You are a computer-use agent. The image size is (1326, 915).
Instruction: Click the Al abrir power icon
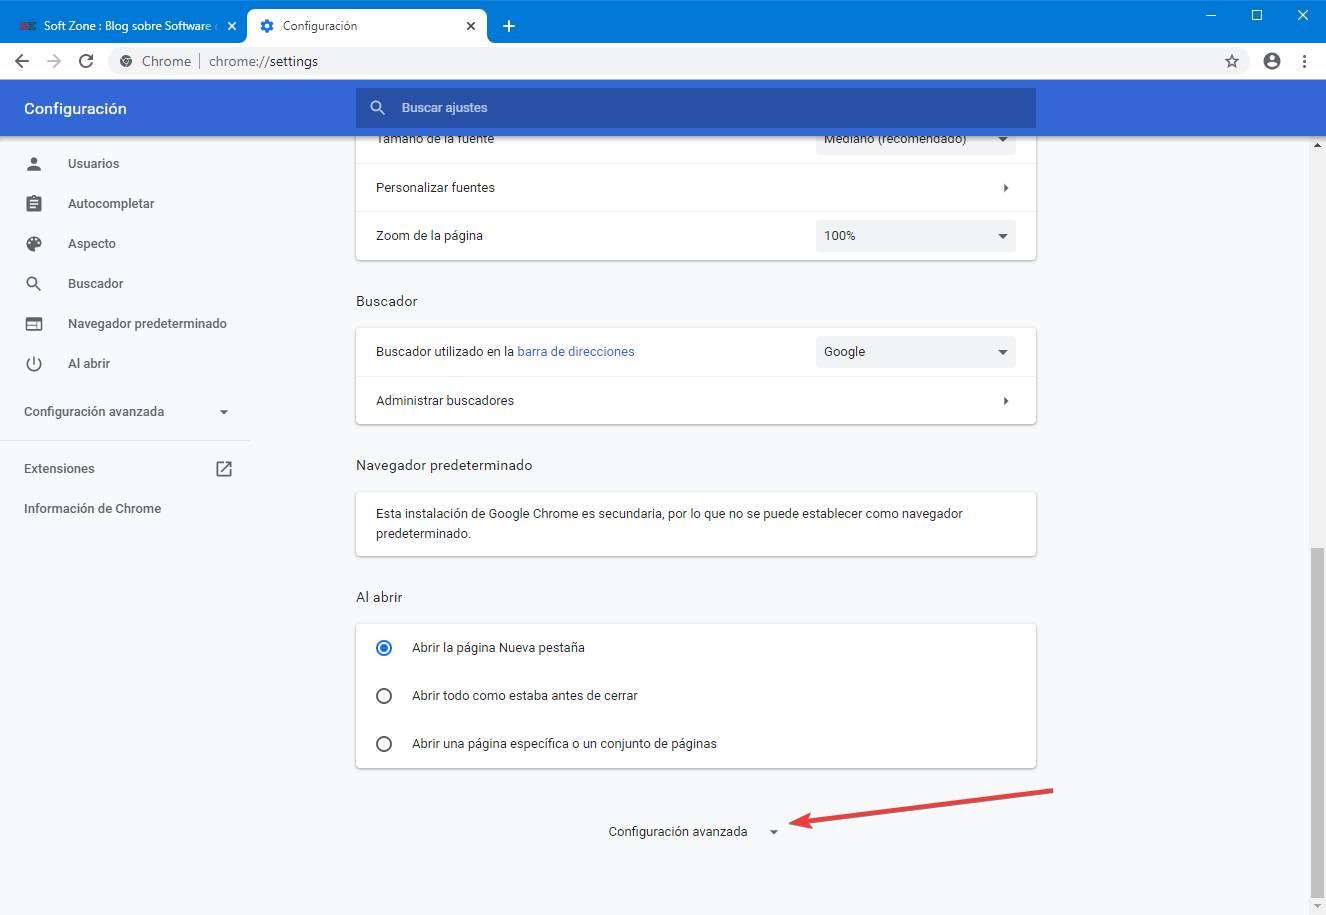pyautogui.click(x=34, y=364)
